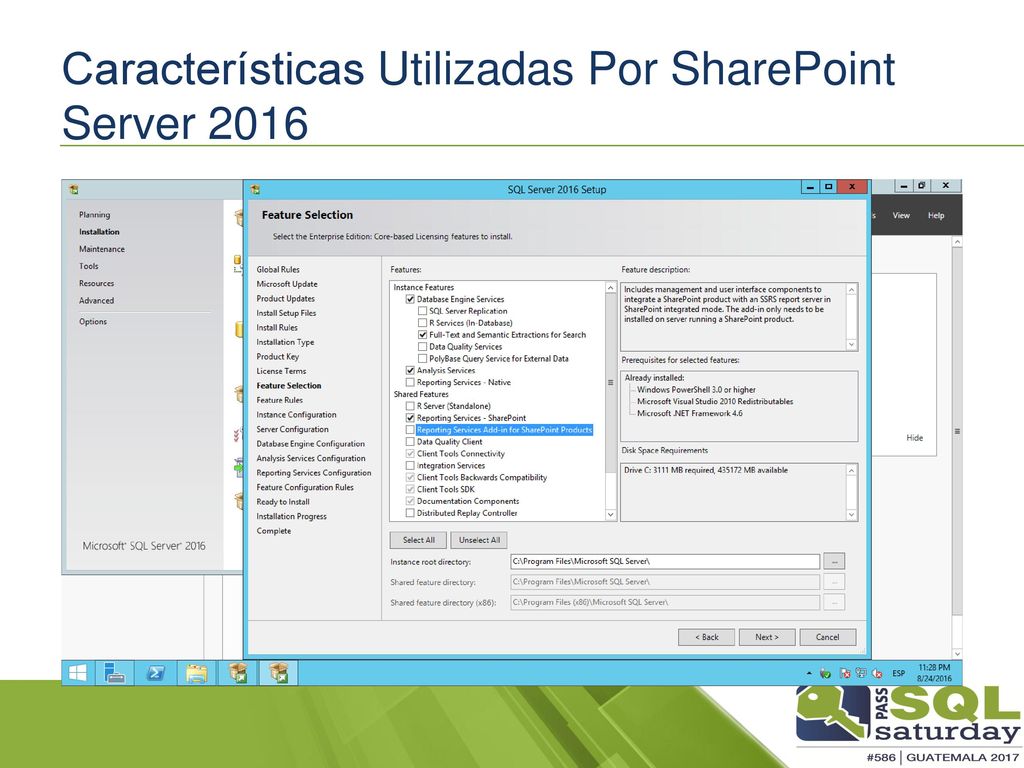Switch to second SQL Server setup taskbar icon
Screen dimensions: 1024x768
280,673
